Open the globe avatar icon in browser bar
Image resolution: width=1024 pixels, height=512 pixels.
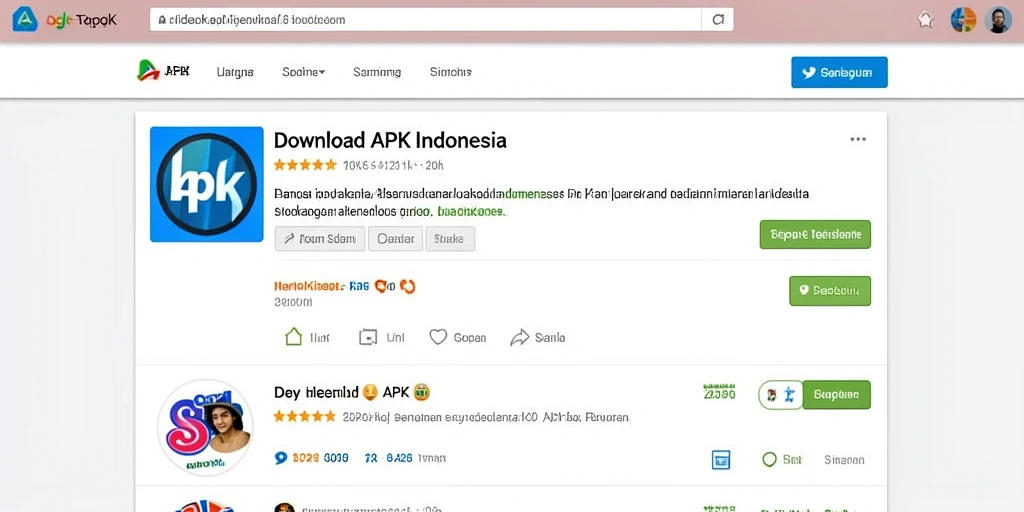963,20
